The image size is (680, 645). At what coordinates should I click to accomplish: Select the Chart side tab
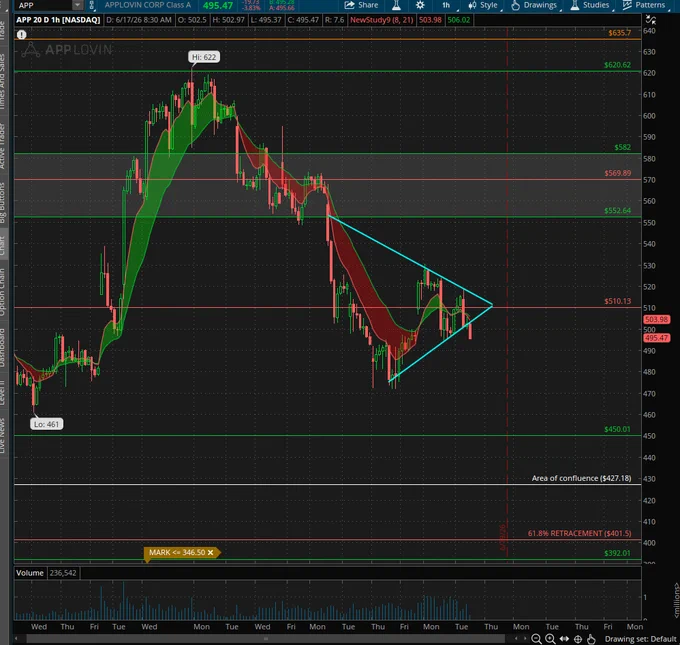[x=3, y=246]
